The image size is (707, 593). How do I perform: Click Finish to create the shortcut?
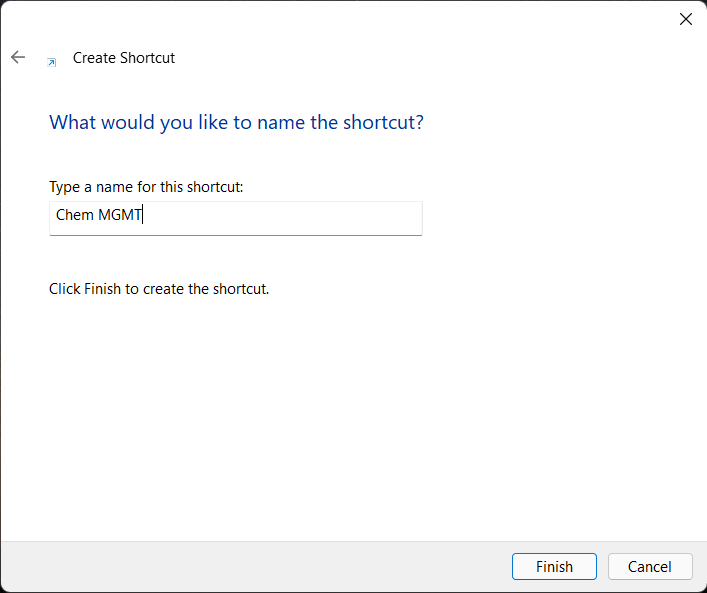pyautogui.click(x=554, y=566)
